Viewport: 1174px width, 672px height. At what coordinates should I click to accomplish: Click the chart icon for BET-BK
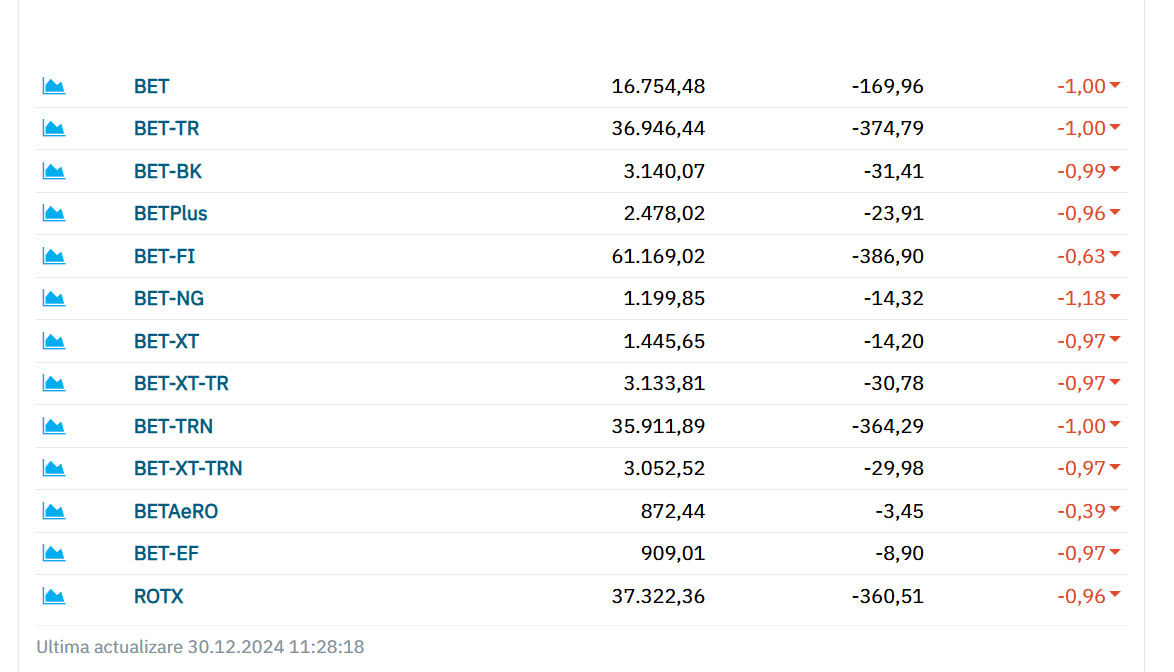[54, 171]
